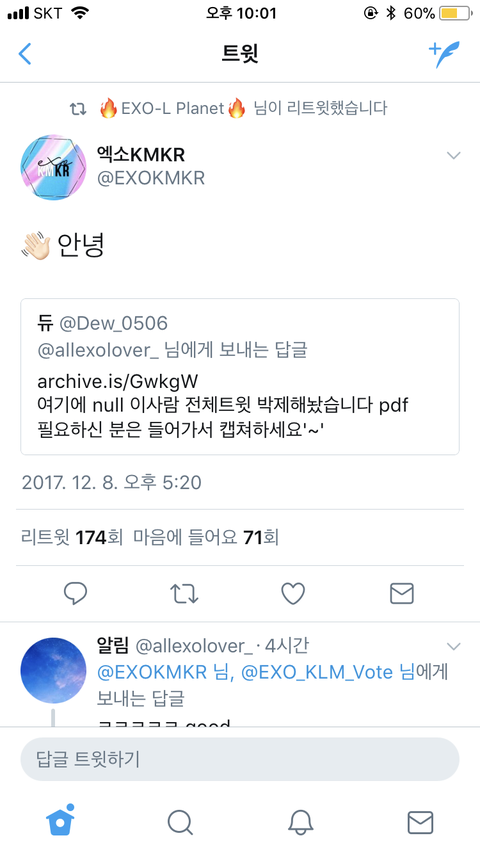Open the quoted tweet by @Dew_0506
The width and height of the screenshot is (480, 854).
pos(240,376)
